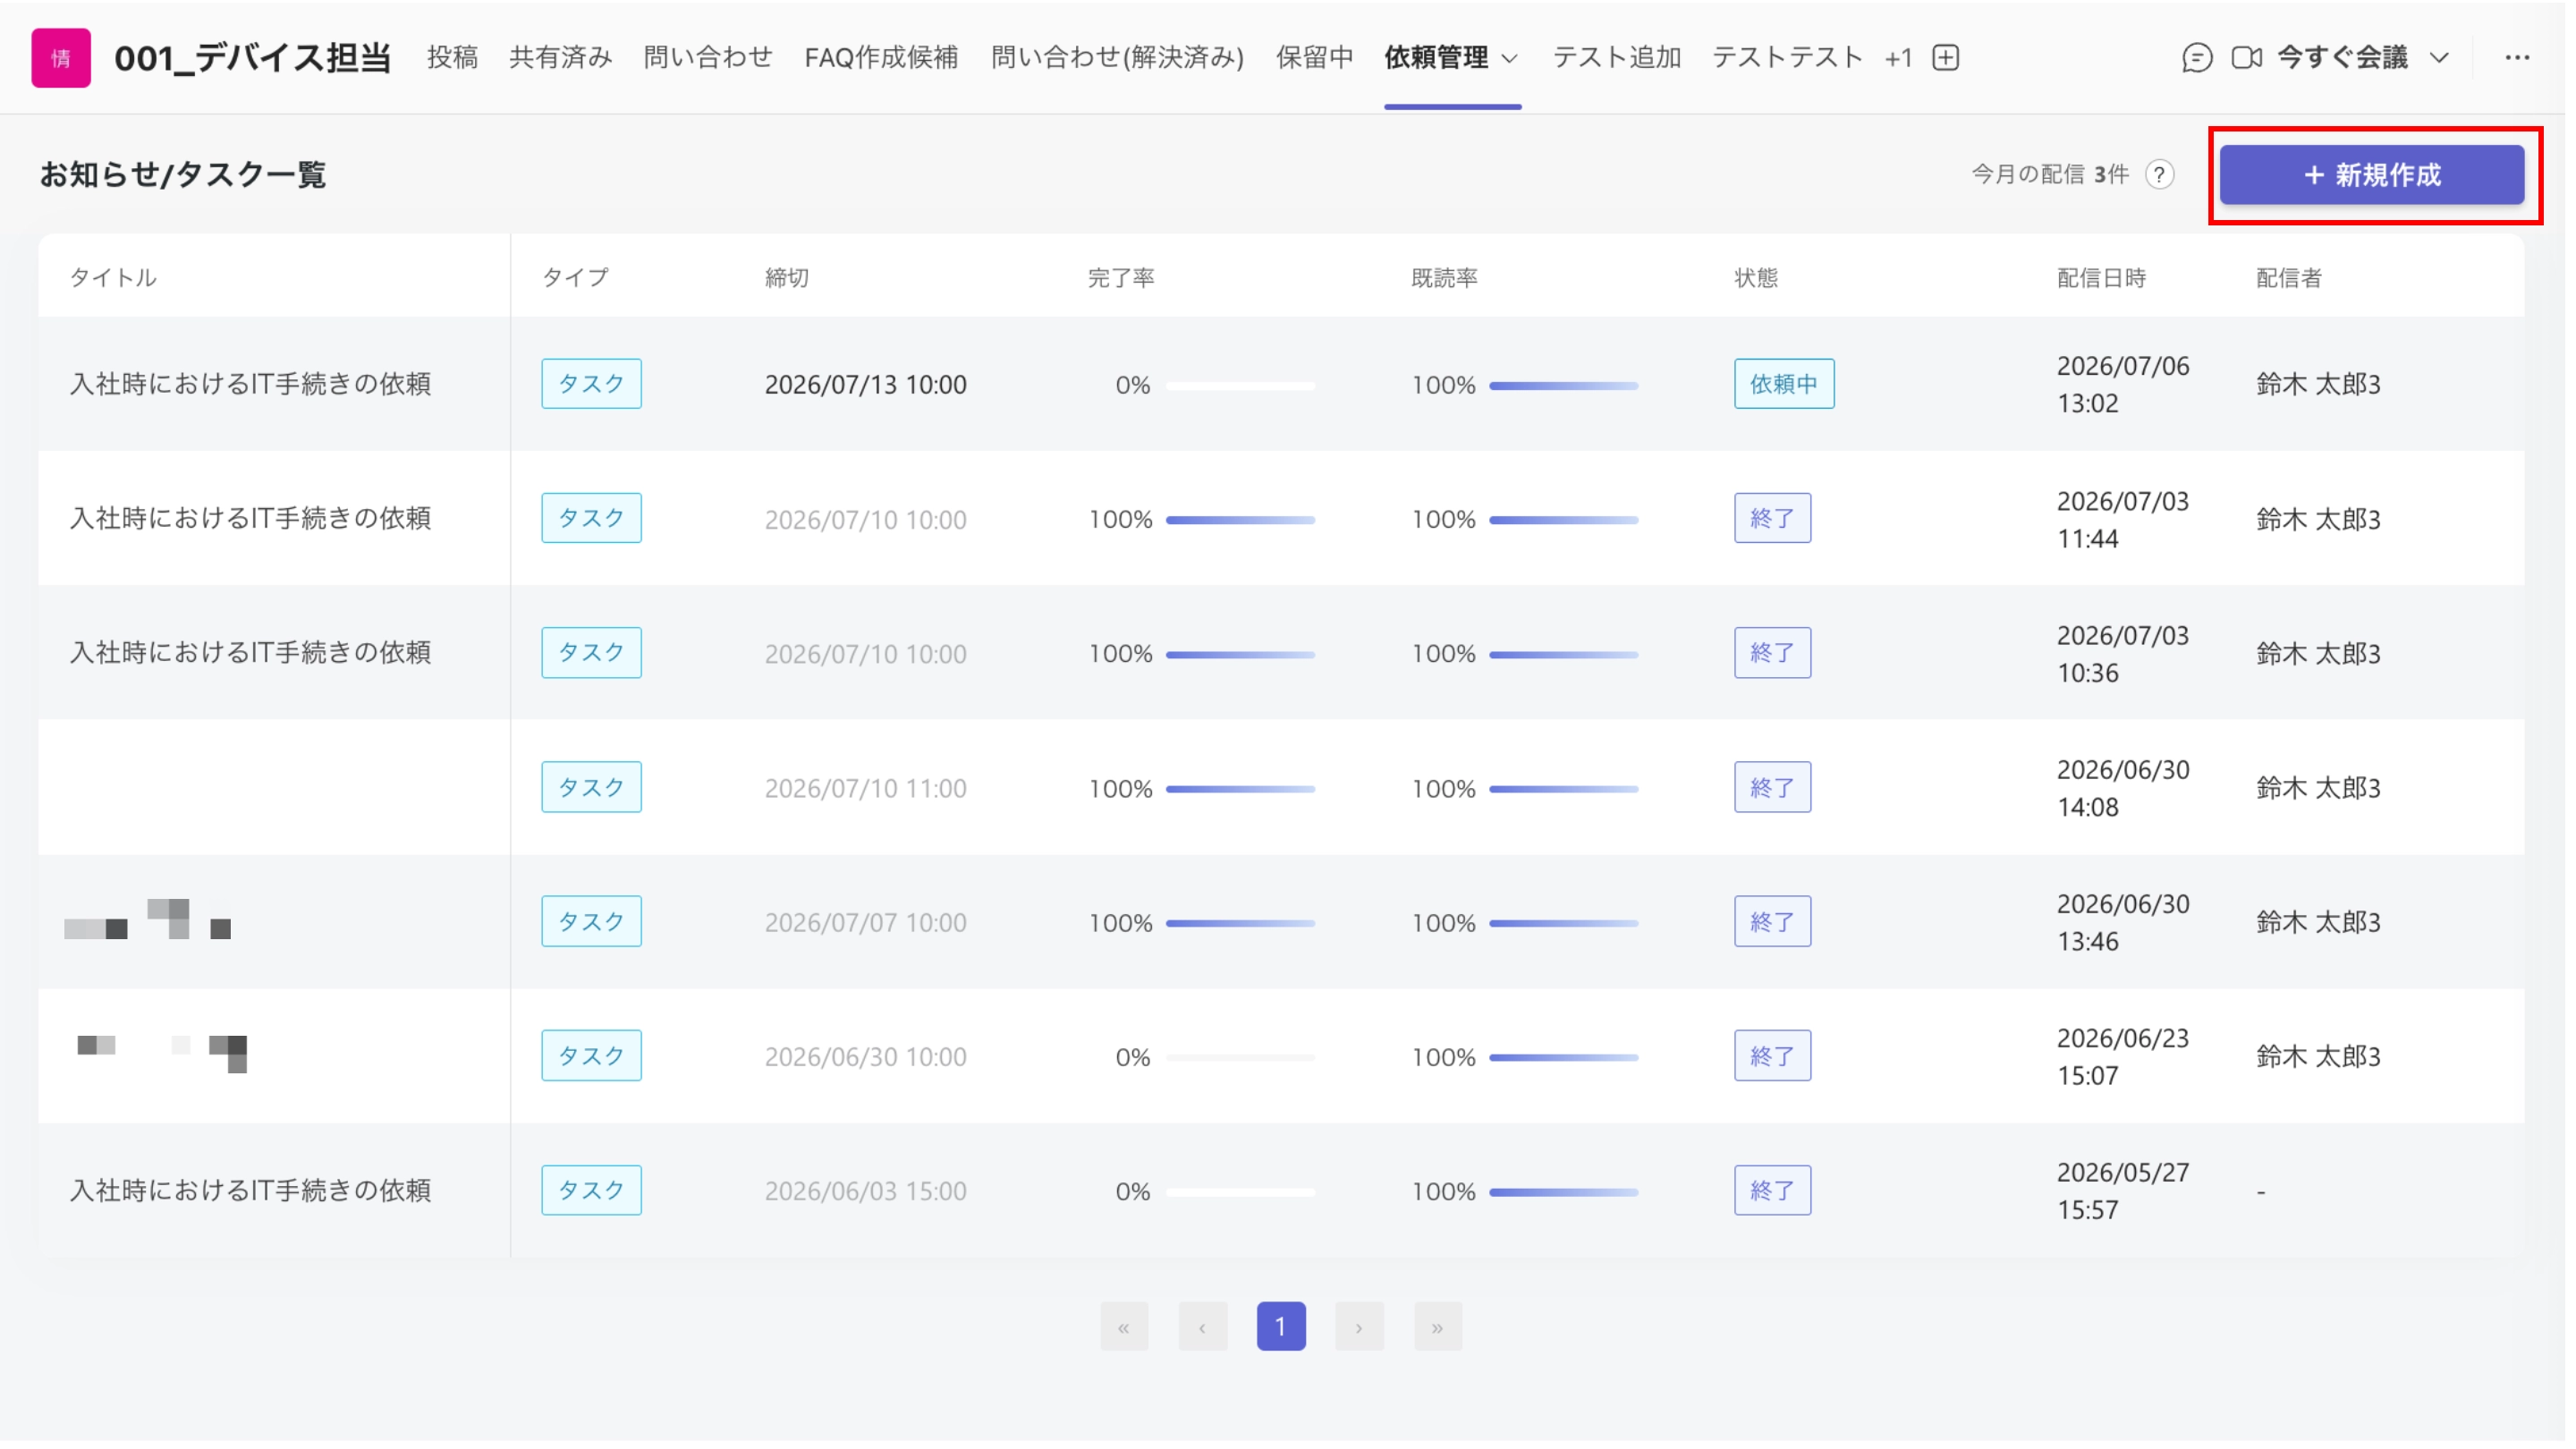Screen dimensions: 2576x1449
Task: Click the タイプ column header
Action: coord(575,278)
